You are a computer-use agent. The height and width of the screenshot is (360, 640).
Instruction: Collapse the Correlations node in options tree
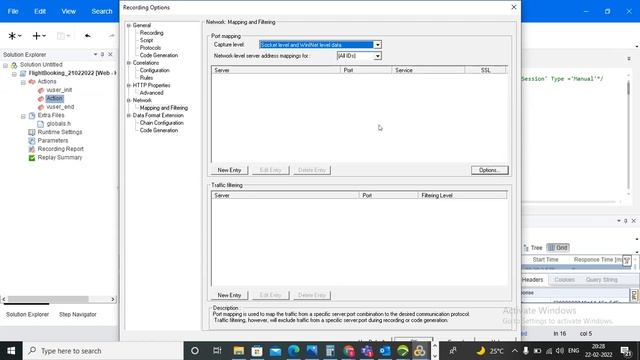coord(129,63)
